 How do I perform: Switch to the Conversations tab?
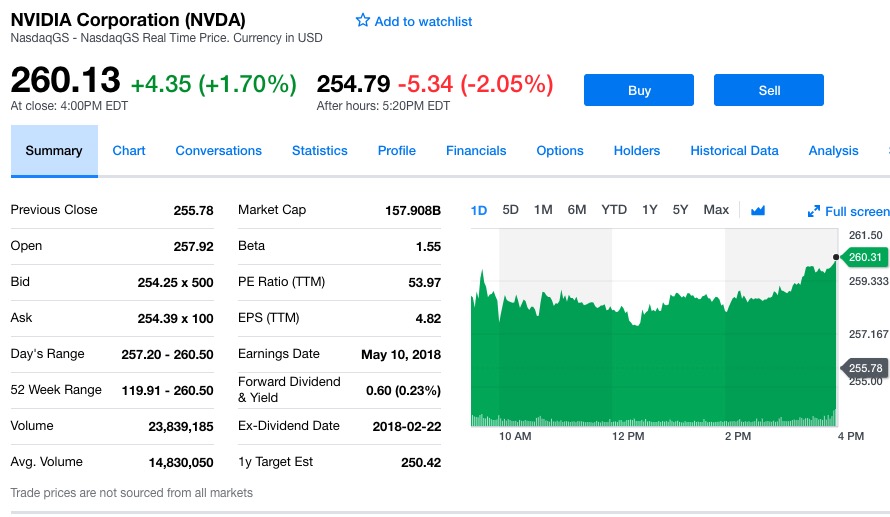[x=218, y=151]
